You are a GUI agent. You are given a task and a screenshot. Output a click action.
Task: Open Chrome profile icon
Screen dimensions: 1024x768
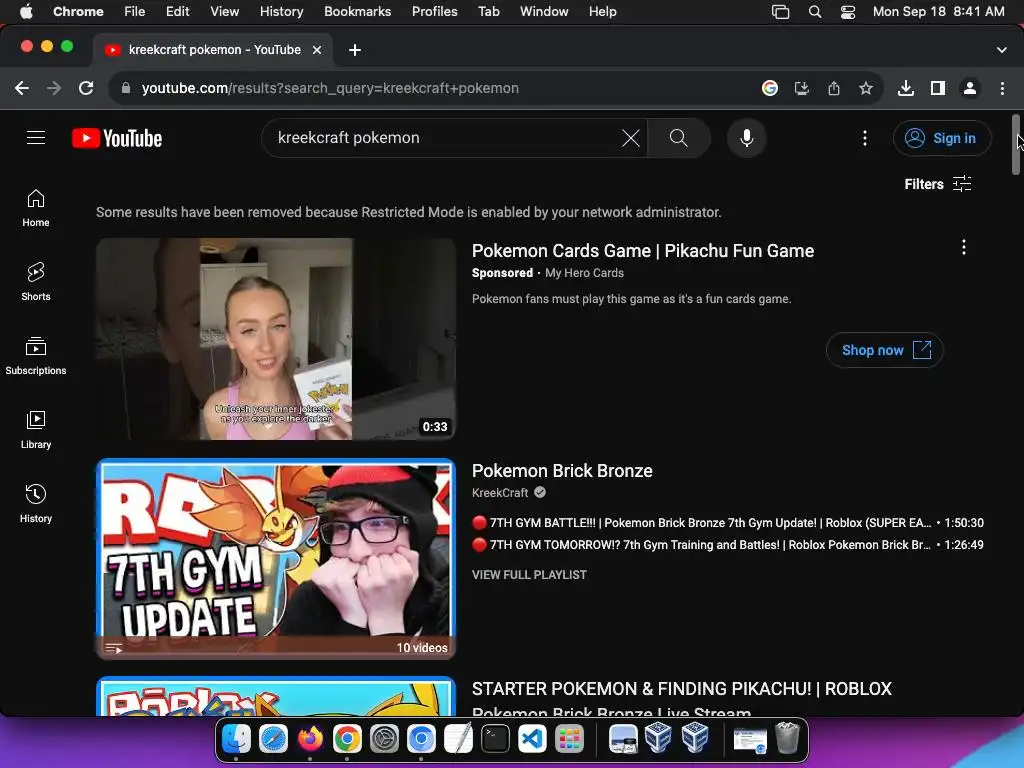pyautogui.click(x=970, y=88)
